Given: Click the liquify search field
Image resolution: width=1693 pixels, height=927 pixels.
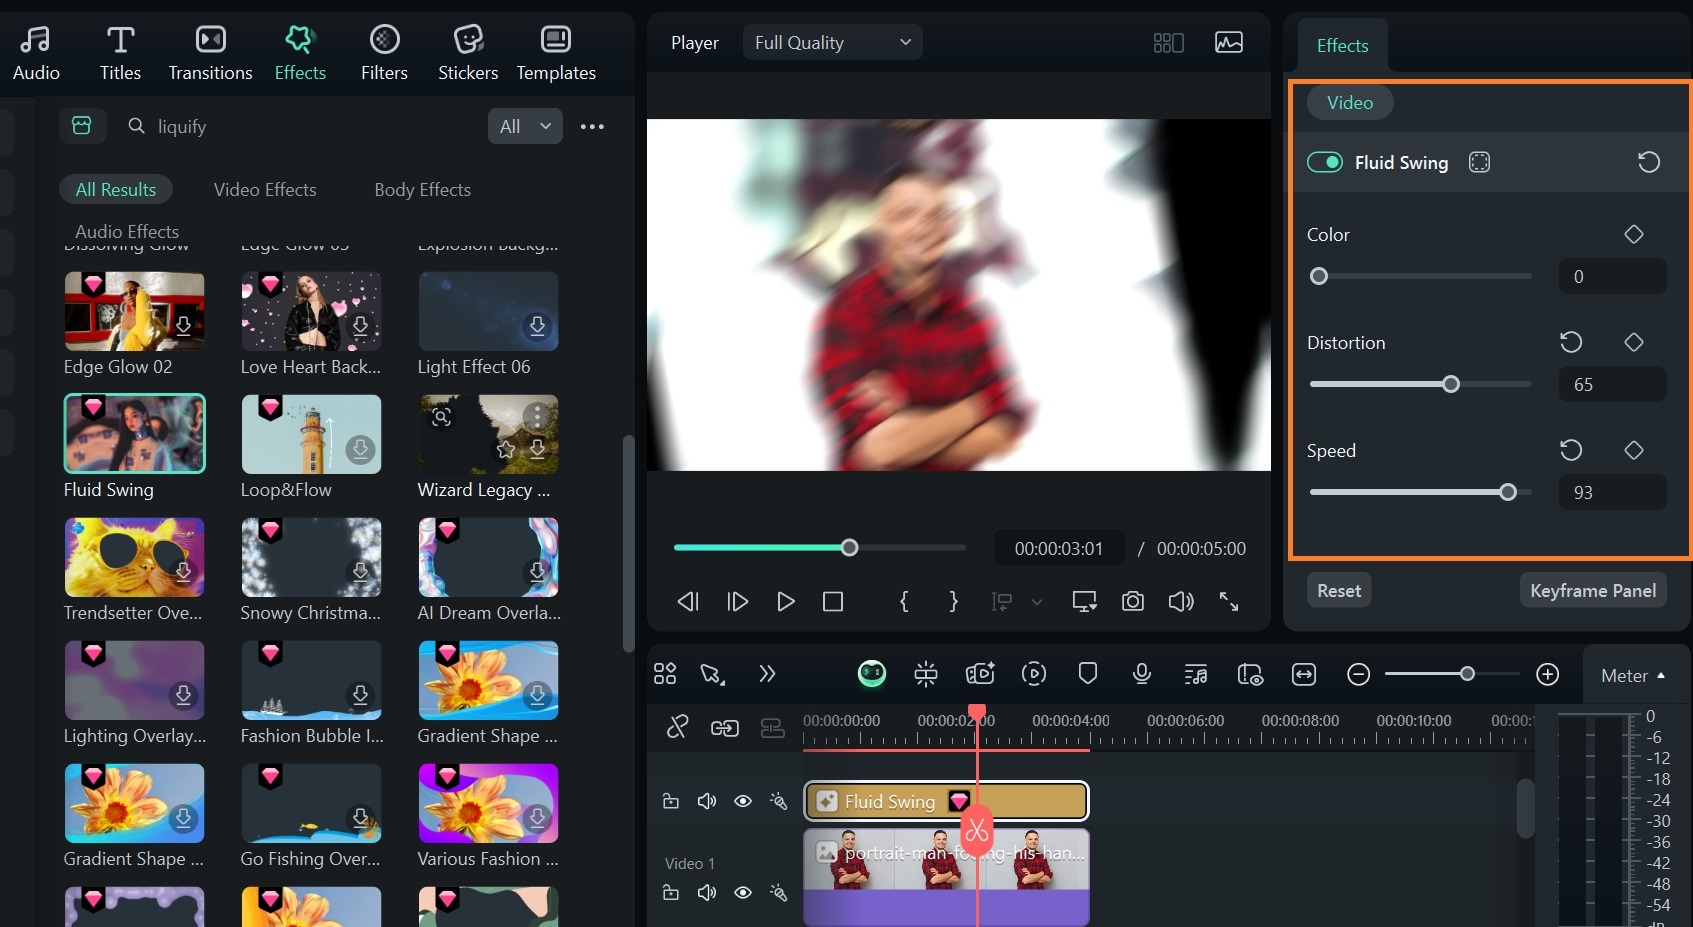Looking at the screenshot, I should 300,126.
